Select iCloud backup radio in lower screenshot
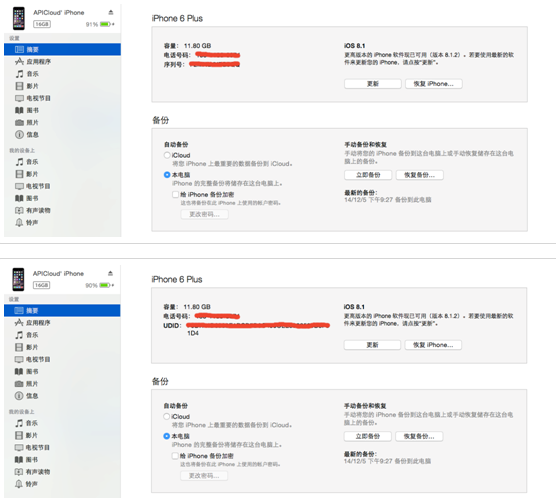This screenshot has width=556, height=502. 167,417
